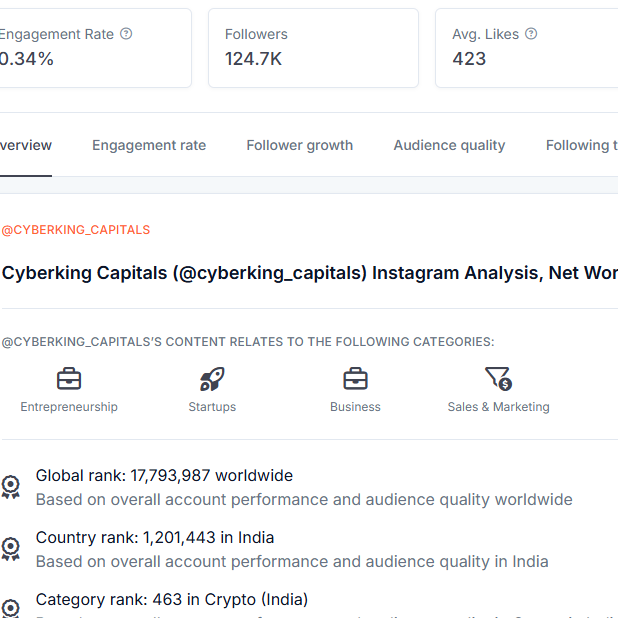Viewport: 618px width, 618px height.
Task: Click the 124.7K followers value
Action: 253,59
